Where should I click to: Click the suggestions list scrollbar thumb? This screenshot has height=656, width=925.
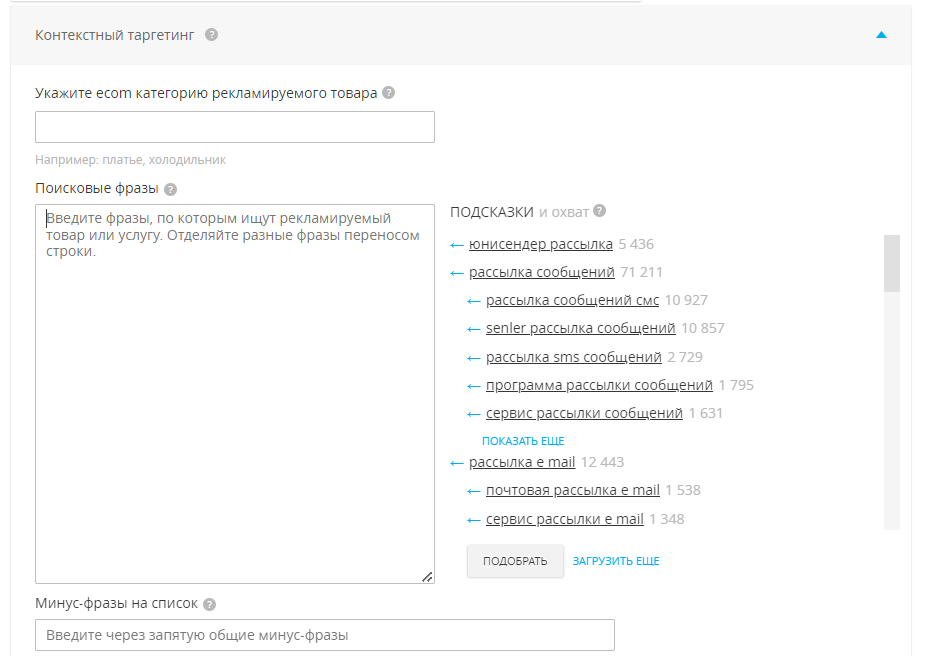(x=892, y=263)
